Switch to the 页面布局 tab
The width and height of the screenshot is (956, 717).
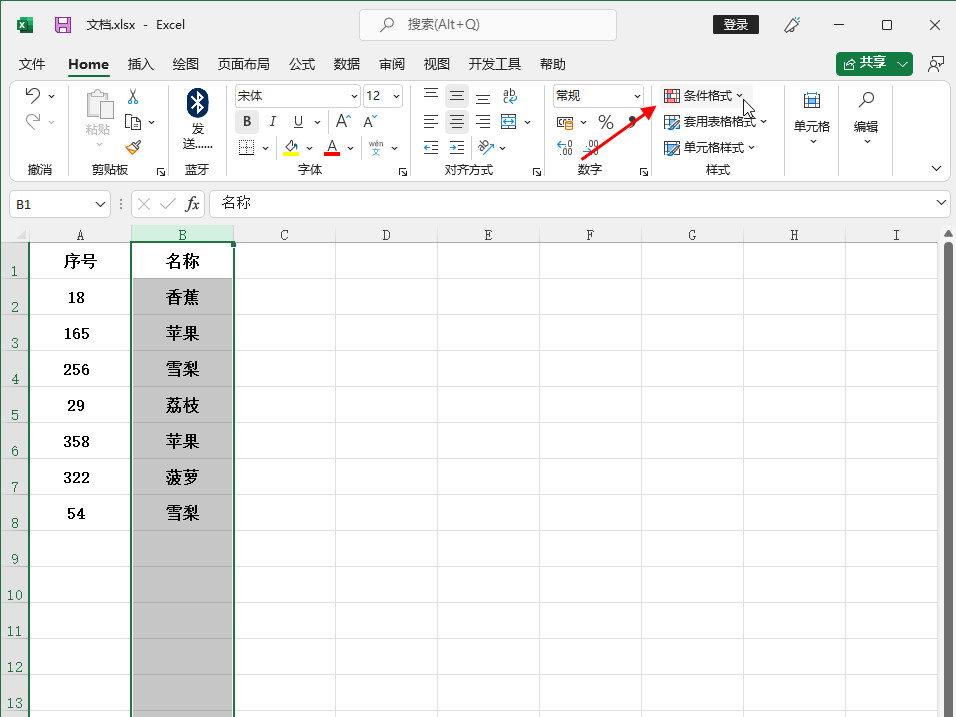pyautogui.click(x=243, y=64)
